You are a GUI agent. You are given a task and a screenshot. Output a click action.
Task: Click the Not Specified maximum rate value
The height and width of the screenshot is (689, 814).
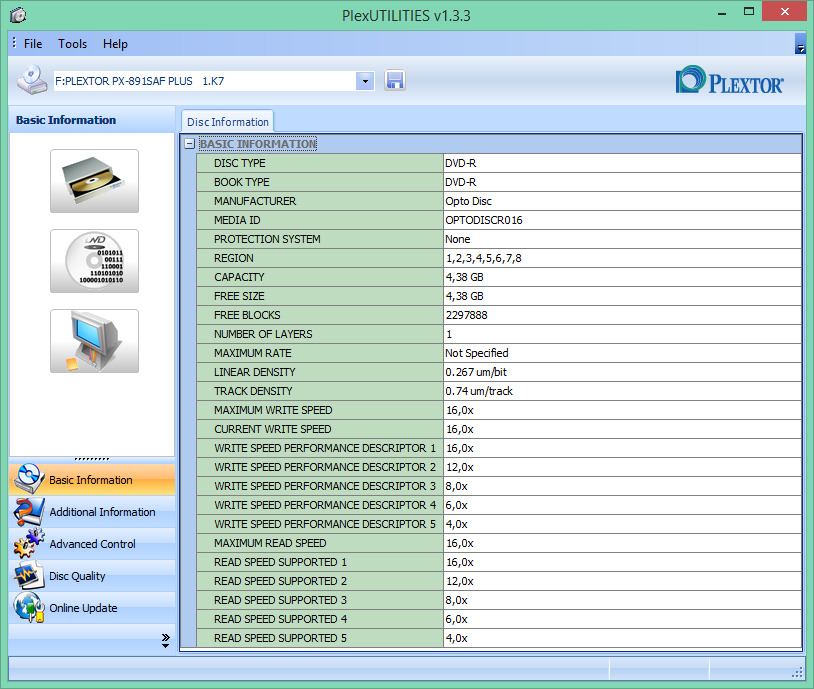point(477,353)
